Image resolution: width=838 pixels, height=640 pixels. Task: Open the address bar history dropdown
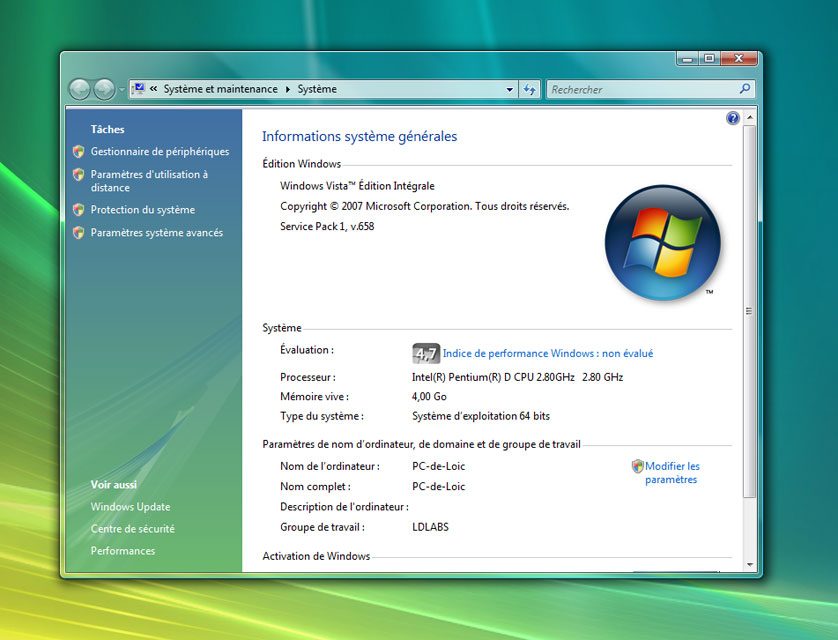(x=510, y=90)
